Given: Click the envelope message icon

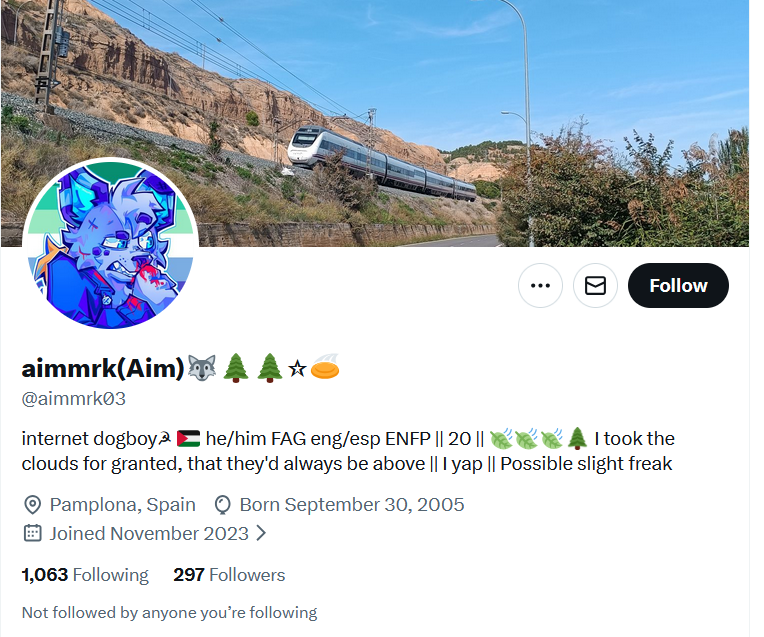Looking at the screenshot, I should 595,286.
